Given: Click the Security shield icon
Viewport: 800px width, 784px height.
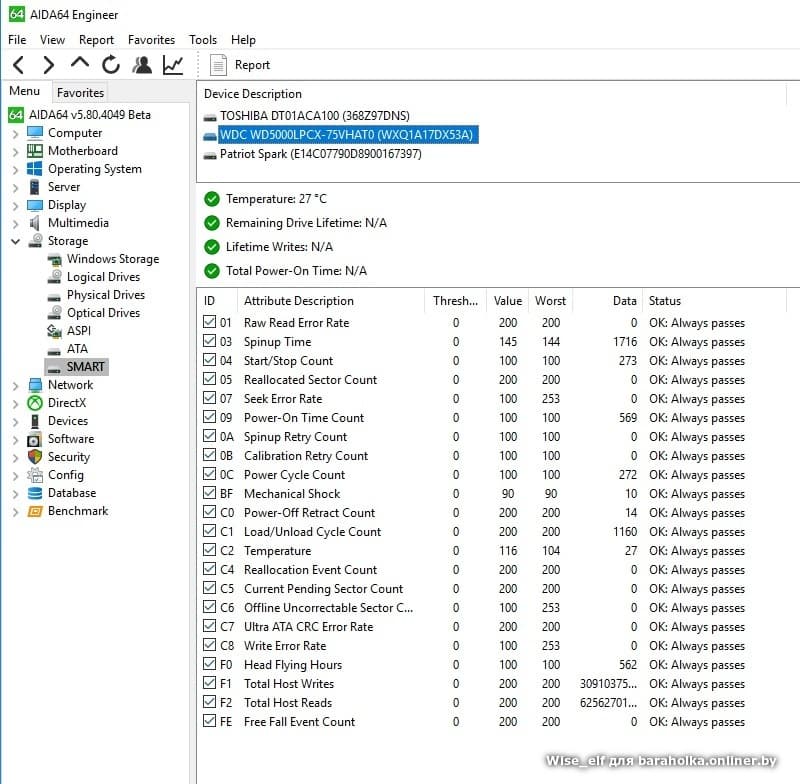Looking at the screenshot, I should (35, 457).
